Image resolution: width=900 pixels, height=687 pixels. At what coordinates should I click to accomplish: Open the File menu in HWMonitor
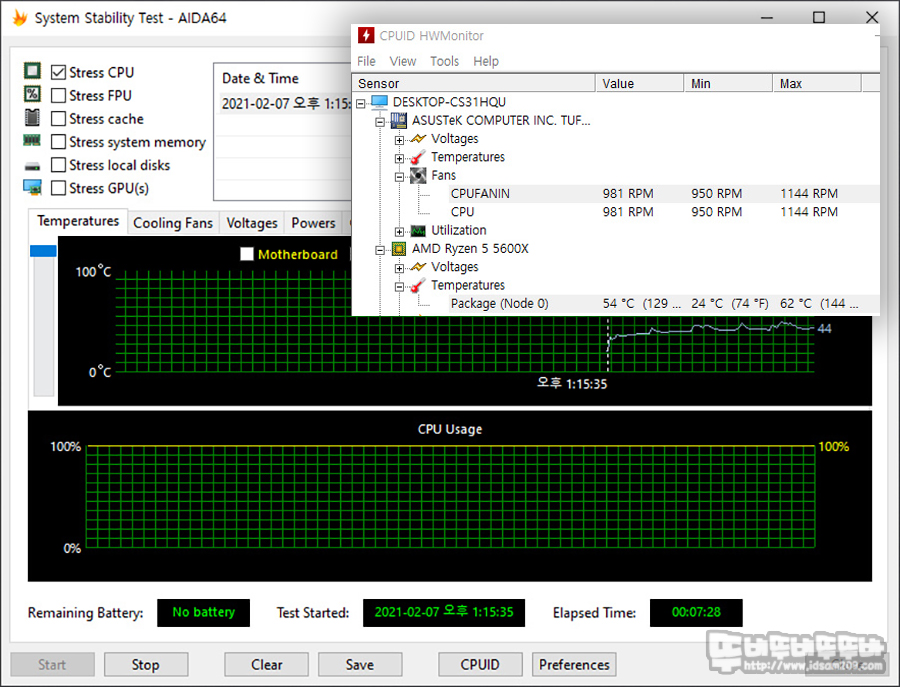click(x=366, y=61)
